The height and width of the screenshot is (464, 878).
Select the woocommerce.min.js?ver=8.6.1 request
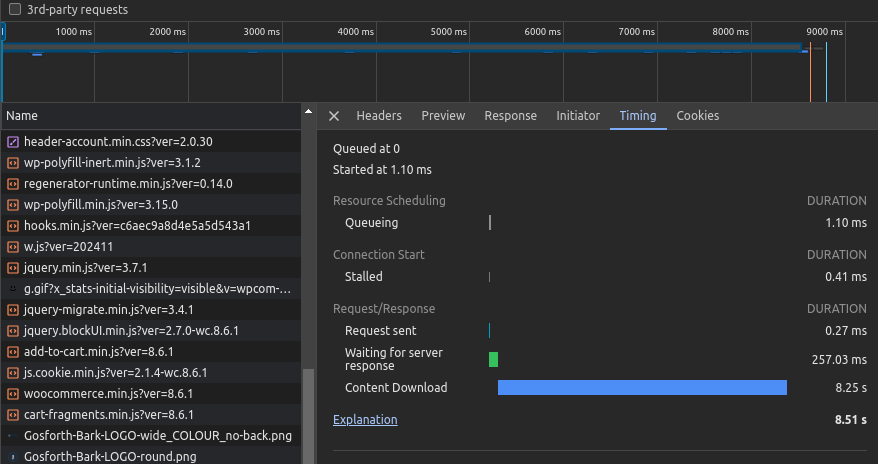[151, 393]
